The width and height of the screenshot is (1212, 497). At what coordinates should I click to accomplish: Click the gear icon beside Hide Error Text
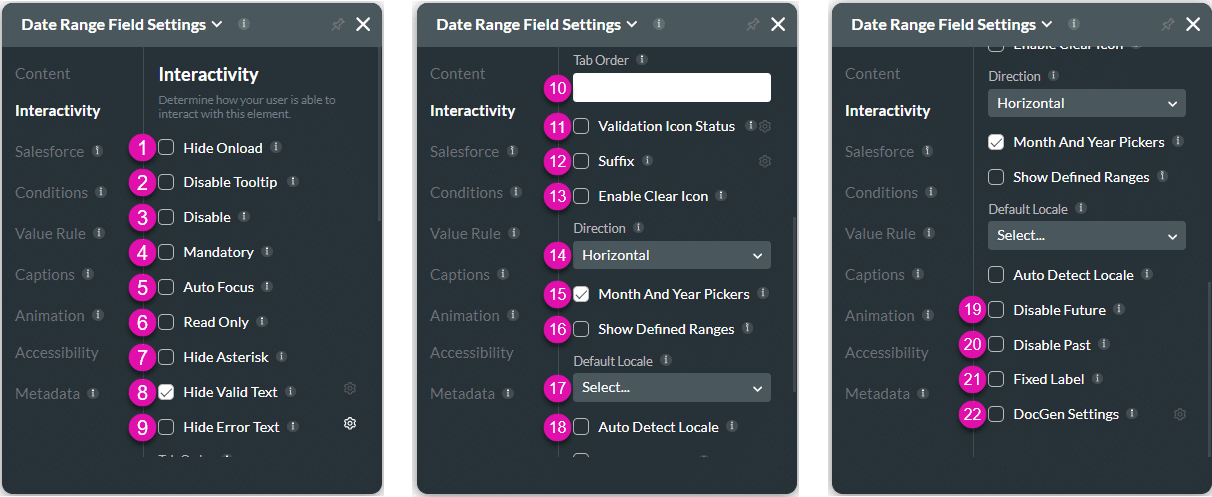pos(350,423)
